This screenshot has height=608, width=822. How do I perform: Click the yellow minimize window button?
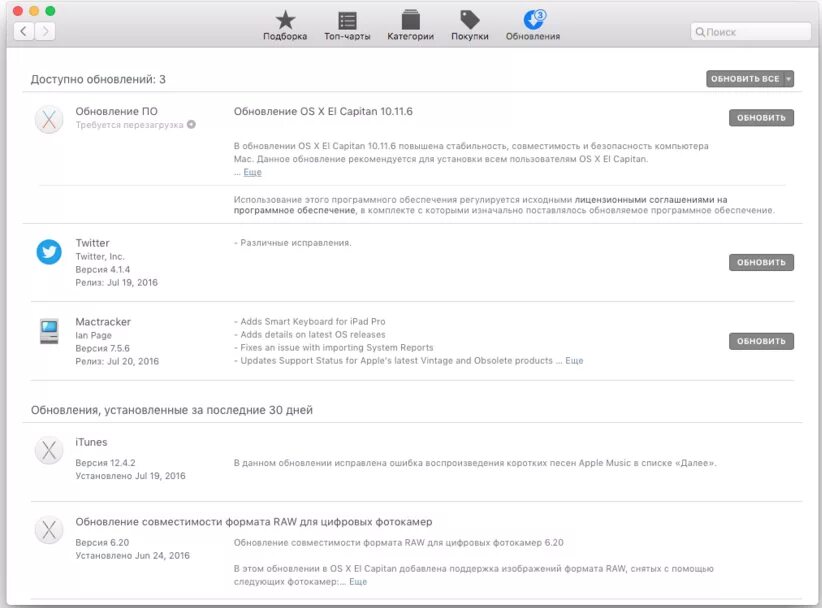pyautogui.click(x=34, y=11)
